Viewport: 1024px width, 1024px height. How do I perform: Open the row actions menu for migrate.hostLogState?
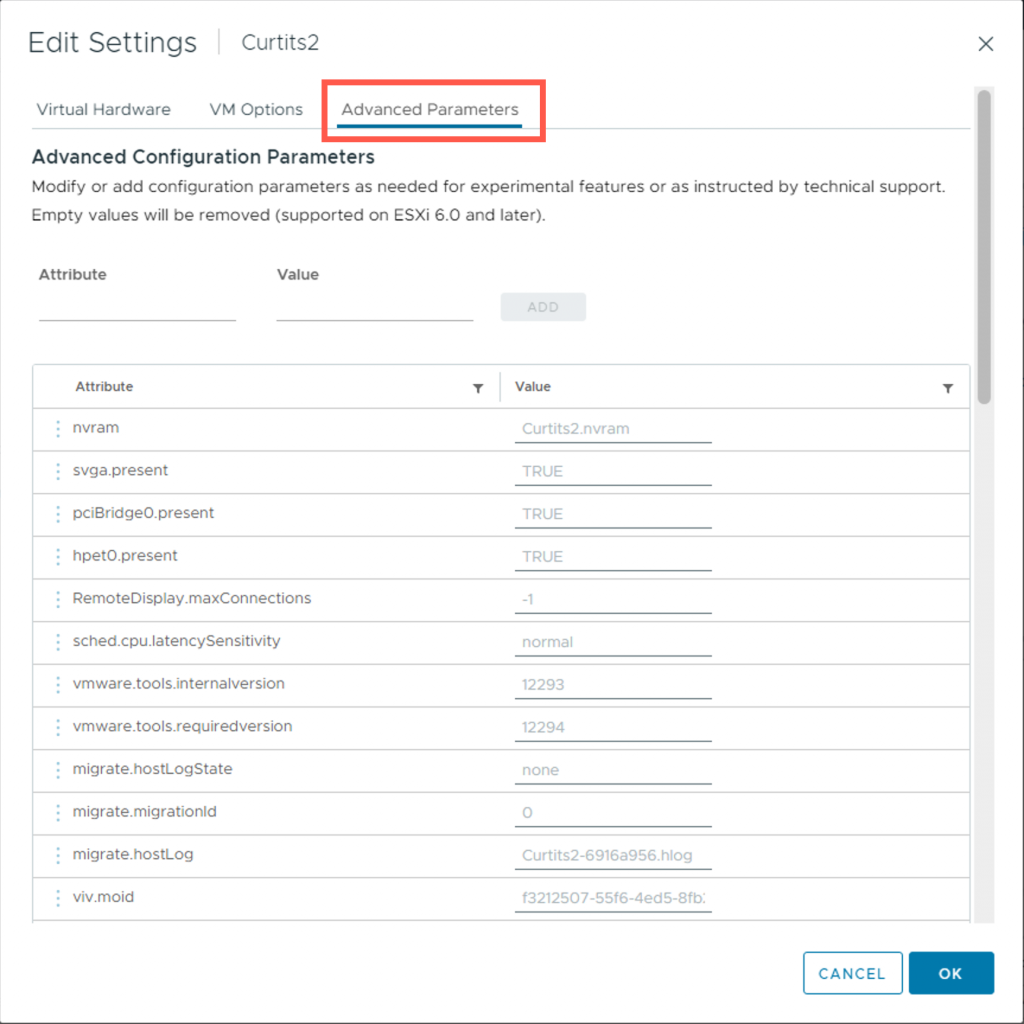click(58, 770)
